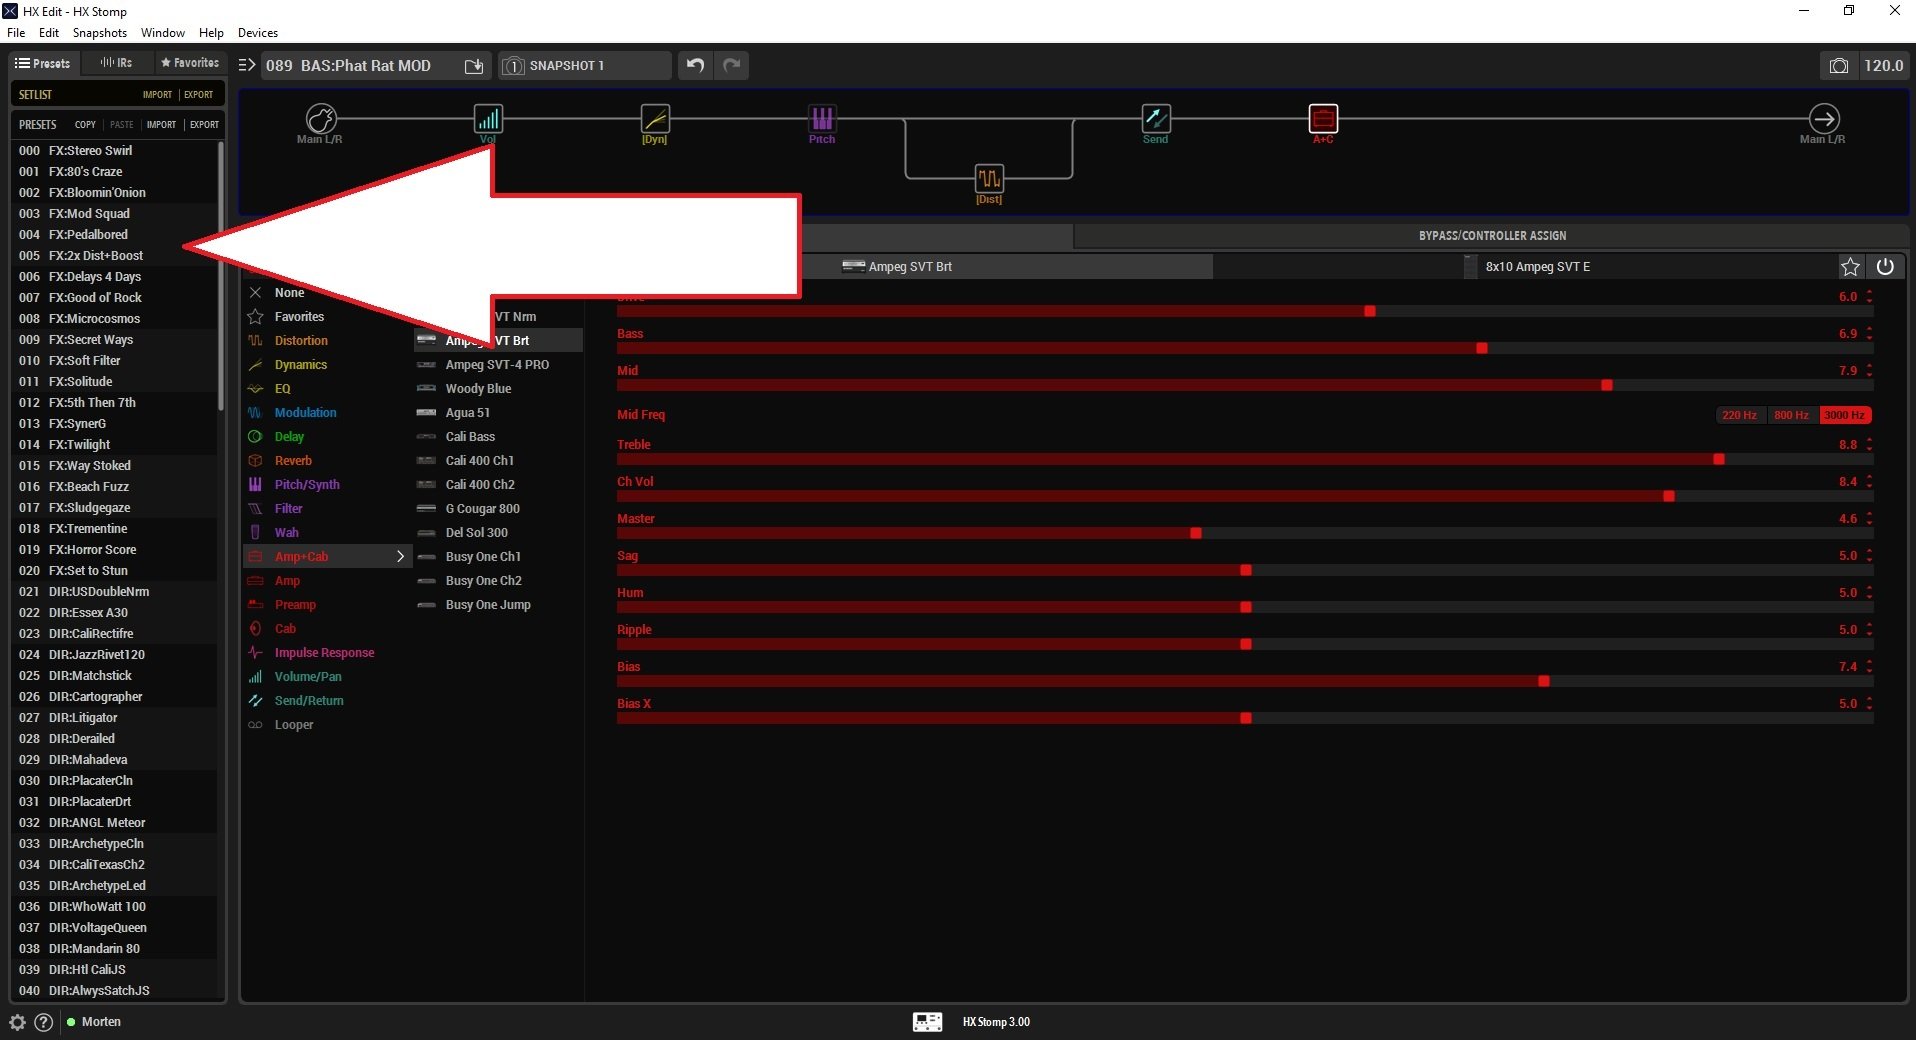
Task: Adjust the Sag slider
Action: (1245, 571)
